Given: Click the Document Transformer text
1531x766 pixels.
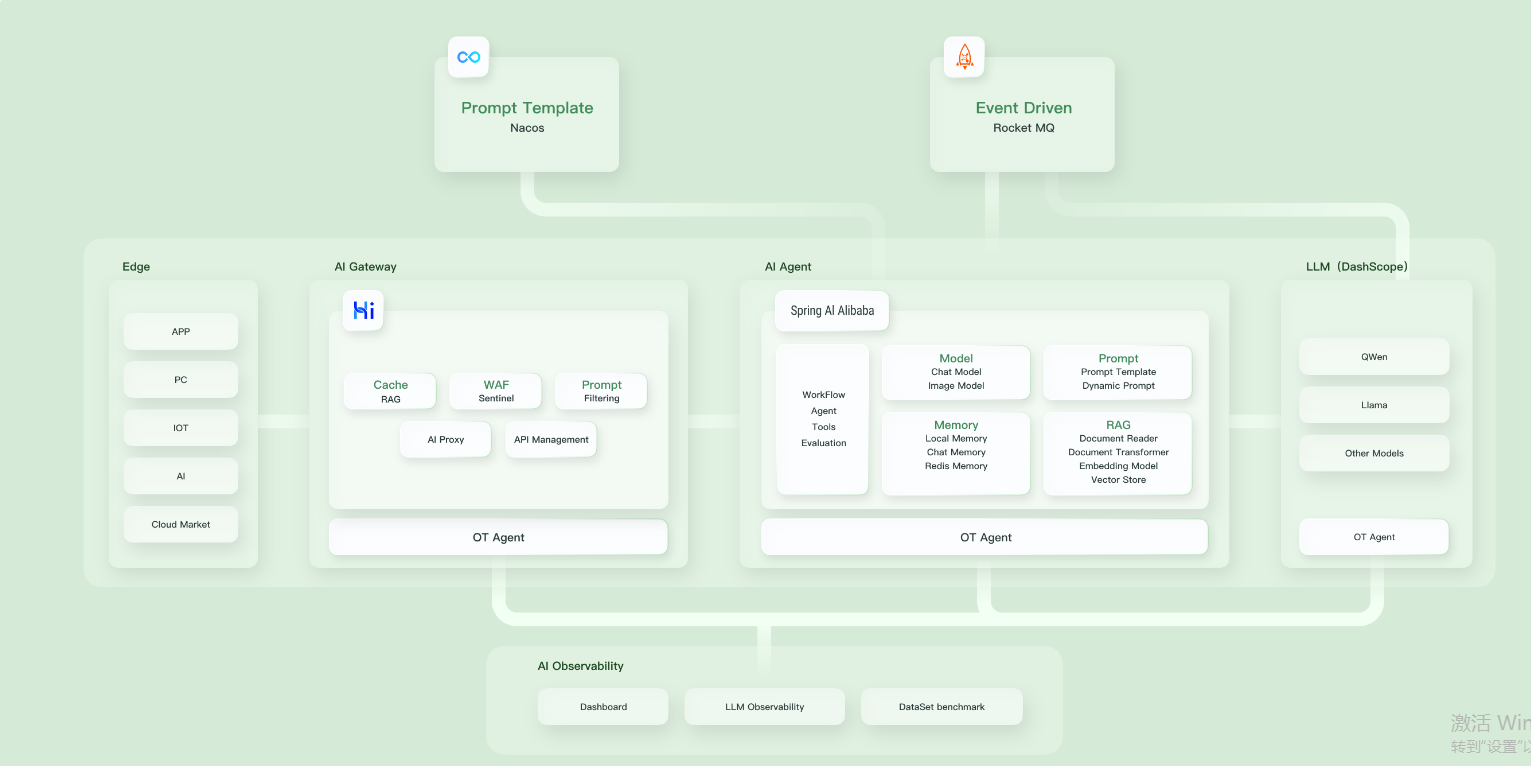Looking at the screenshot, I should click(1118, 453).
